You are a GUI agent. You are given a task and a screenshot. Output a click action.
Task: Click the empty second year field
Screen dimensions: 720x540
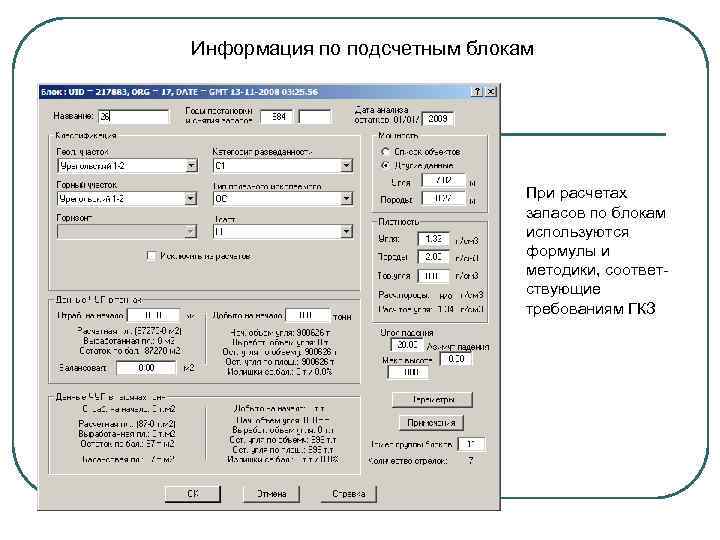(x=315, y=117)
